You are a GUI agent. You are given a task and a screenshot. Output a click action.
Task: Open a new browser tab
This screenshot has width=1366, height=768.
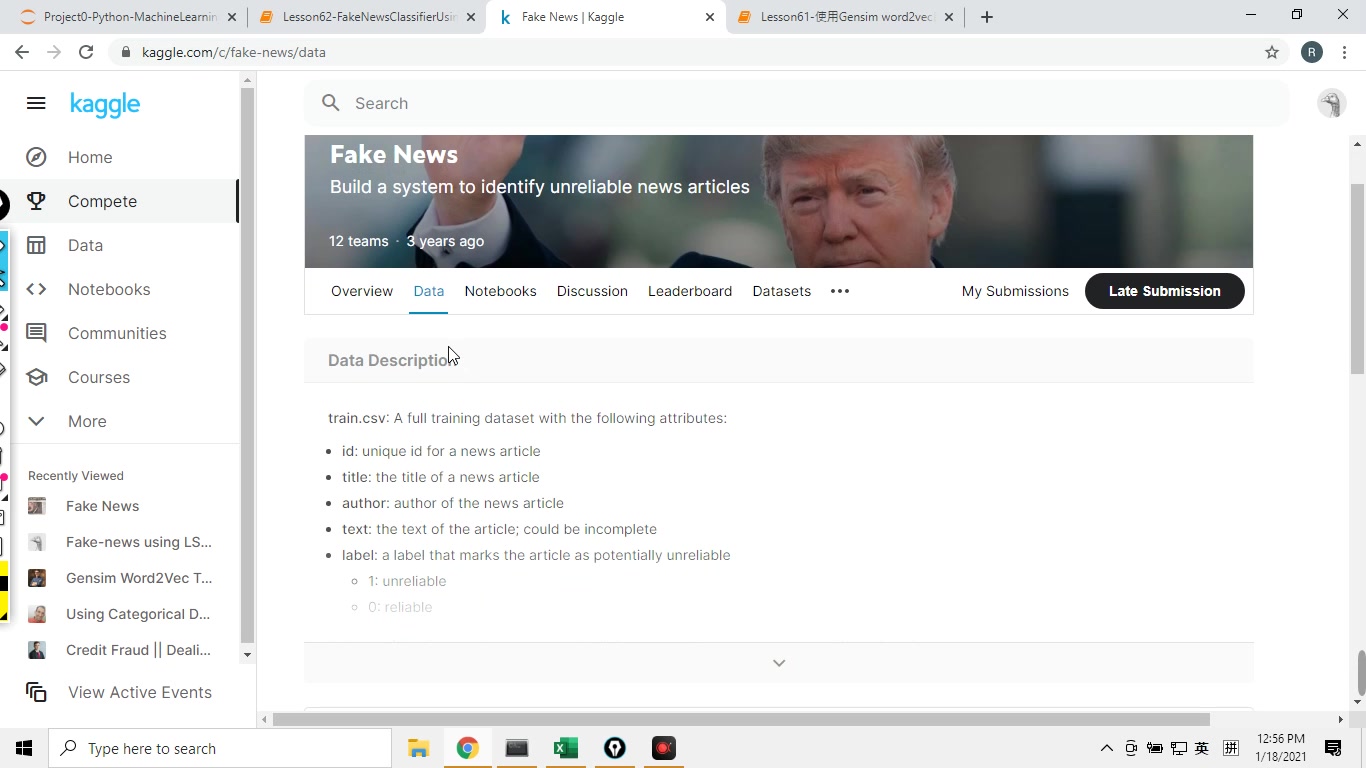pos(987,17)
